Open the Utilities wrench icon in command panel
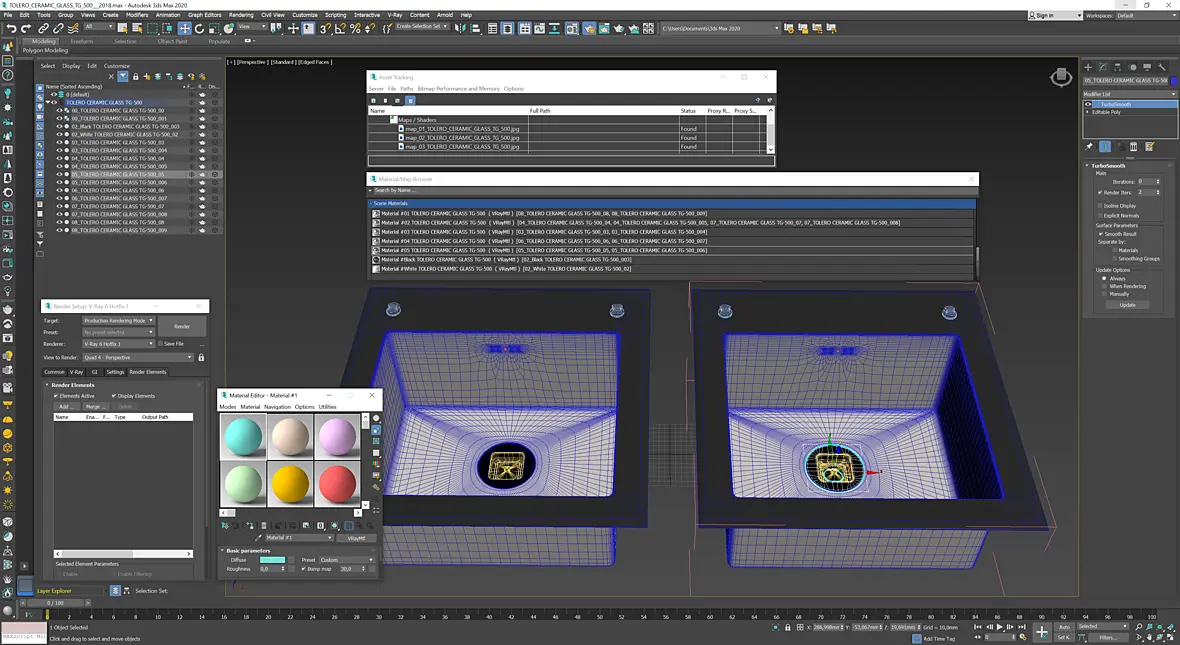 1161,67
